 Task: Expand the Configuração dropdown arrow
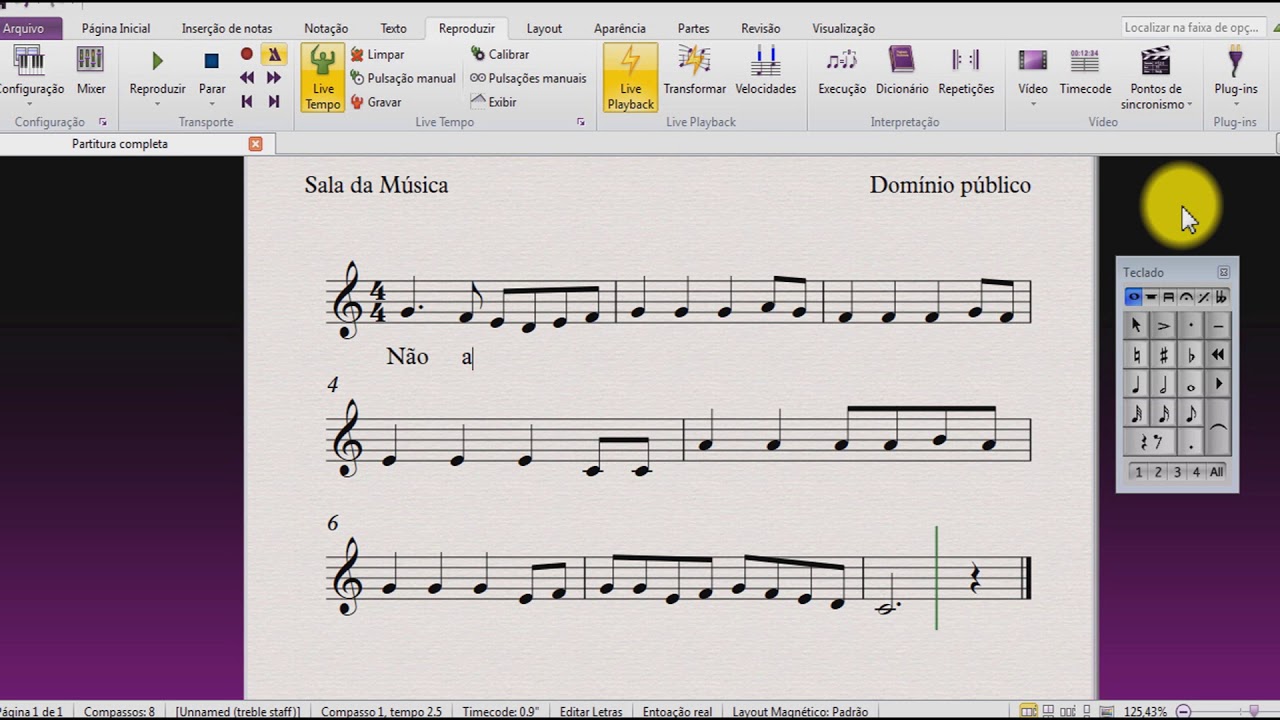[30, 103]
